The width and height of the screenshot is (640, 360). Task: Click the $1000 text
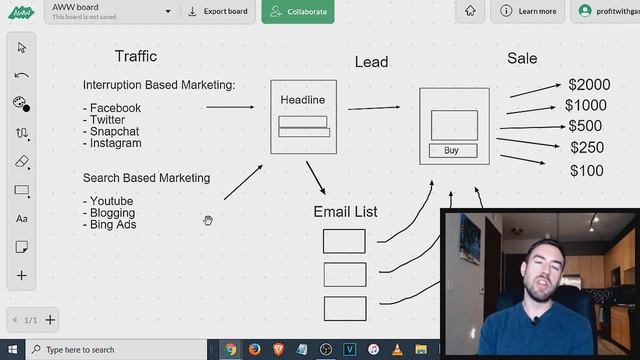586,105
